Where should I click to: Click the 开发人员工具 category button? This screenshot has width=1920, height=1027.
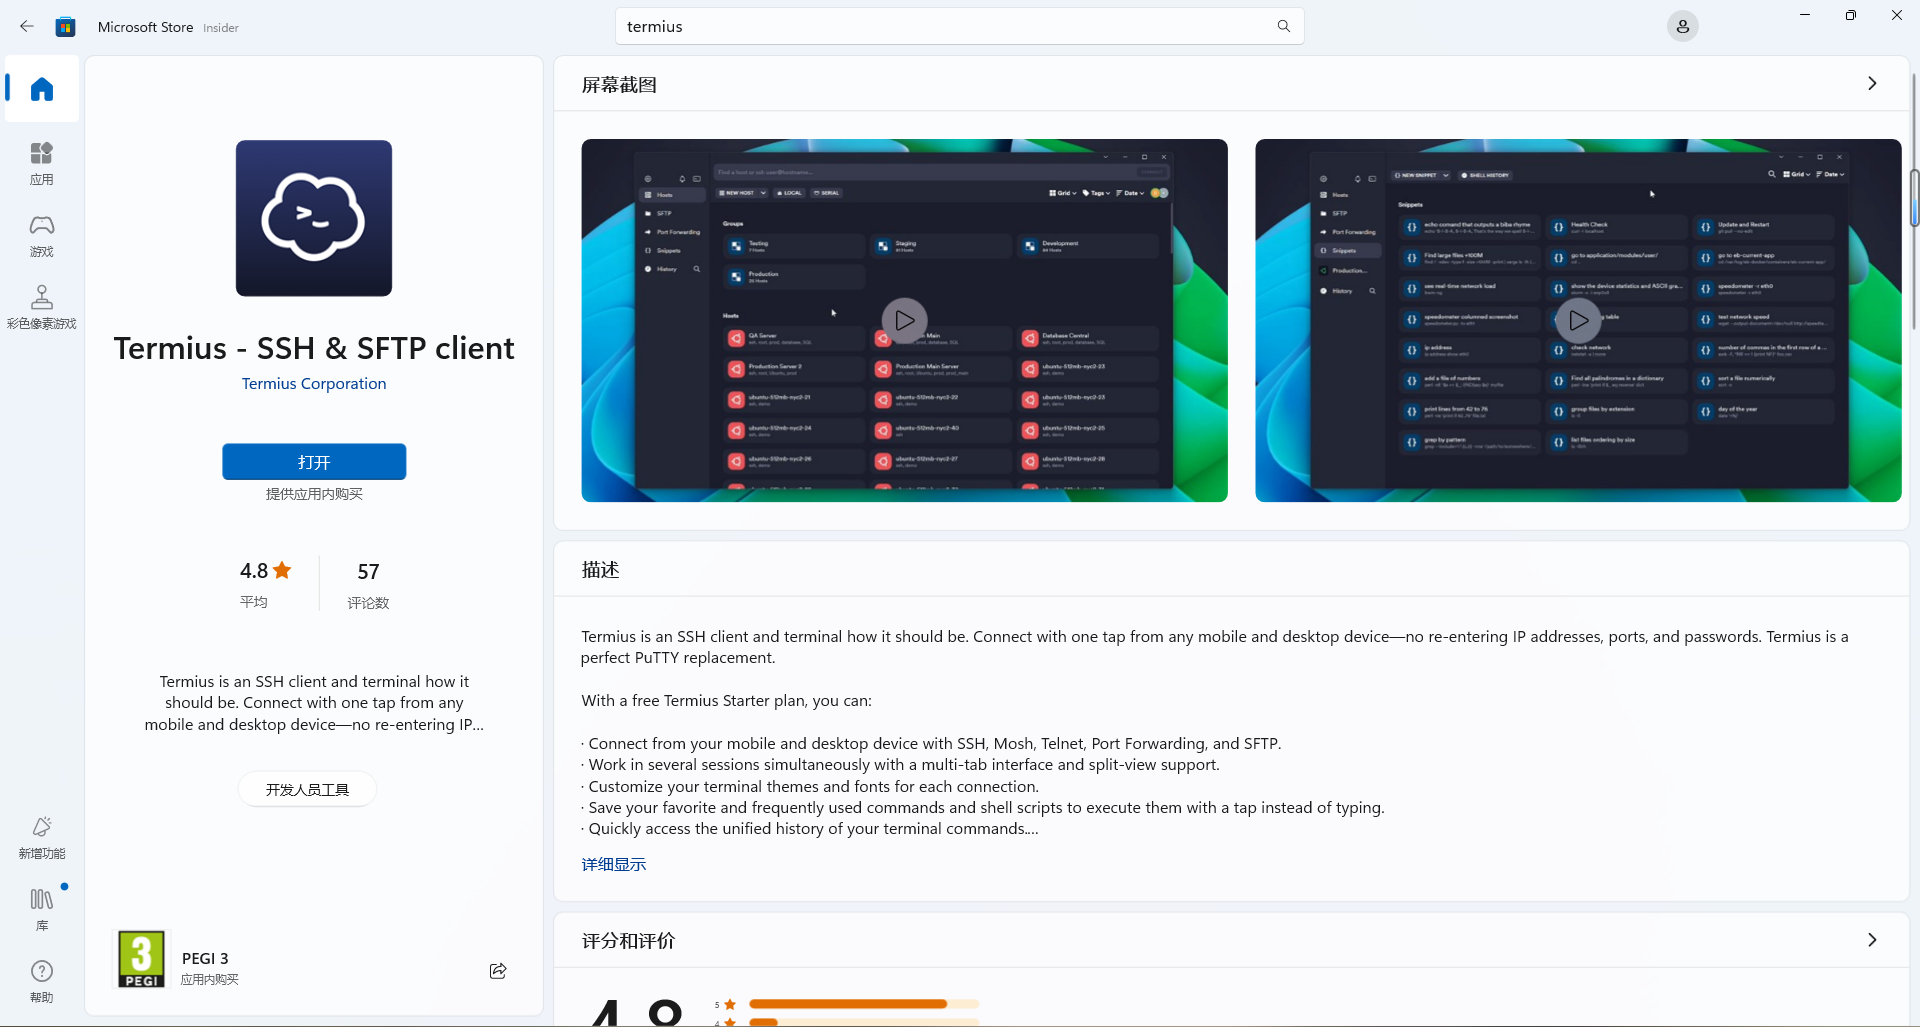click(308, 790)
